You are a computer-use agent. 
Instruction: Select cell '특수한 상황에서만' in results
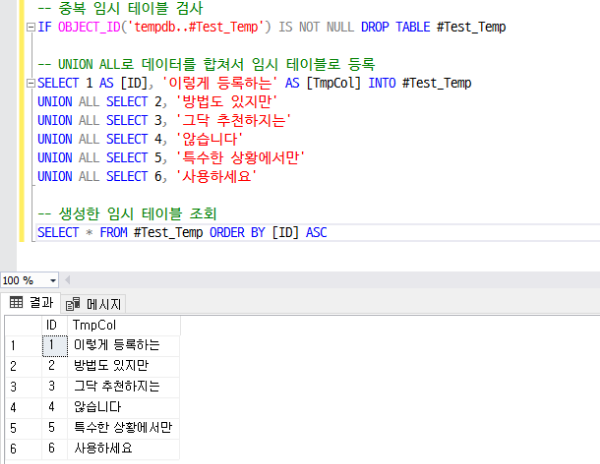pyautogui.click(x=124, y=428)
